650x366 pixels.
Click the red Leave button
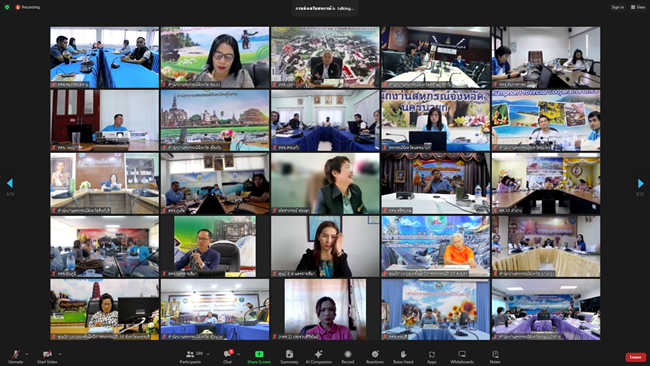635,357
